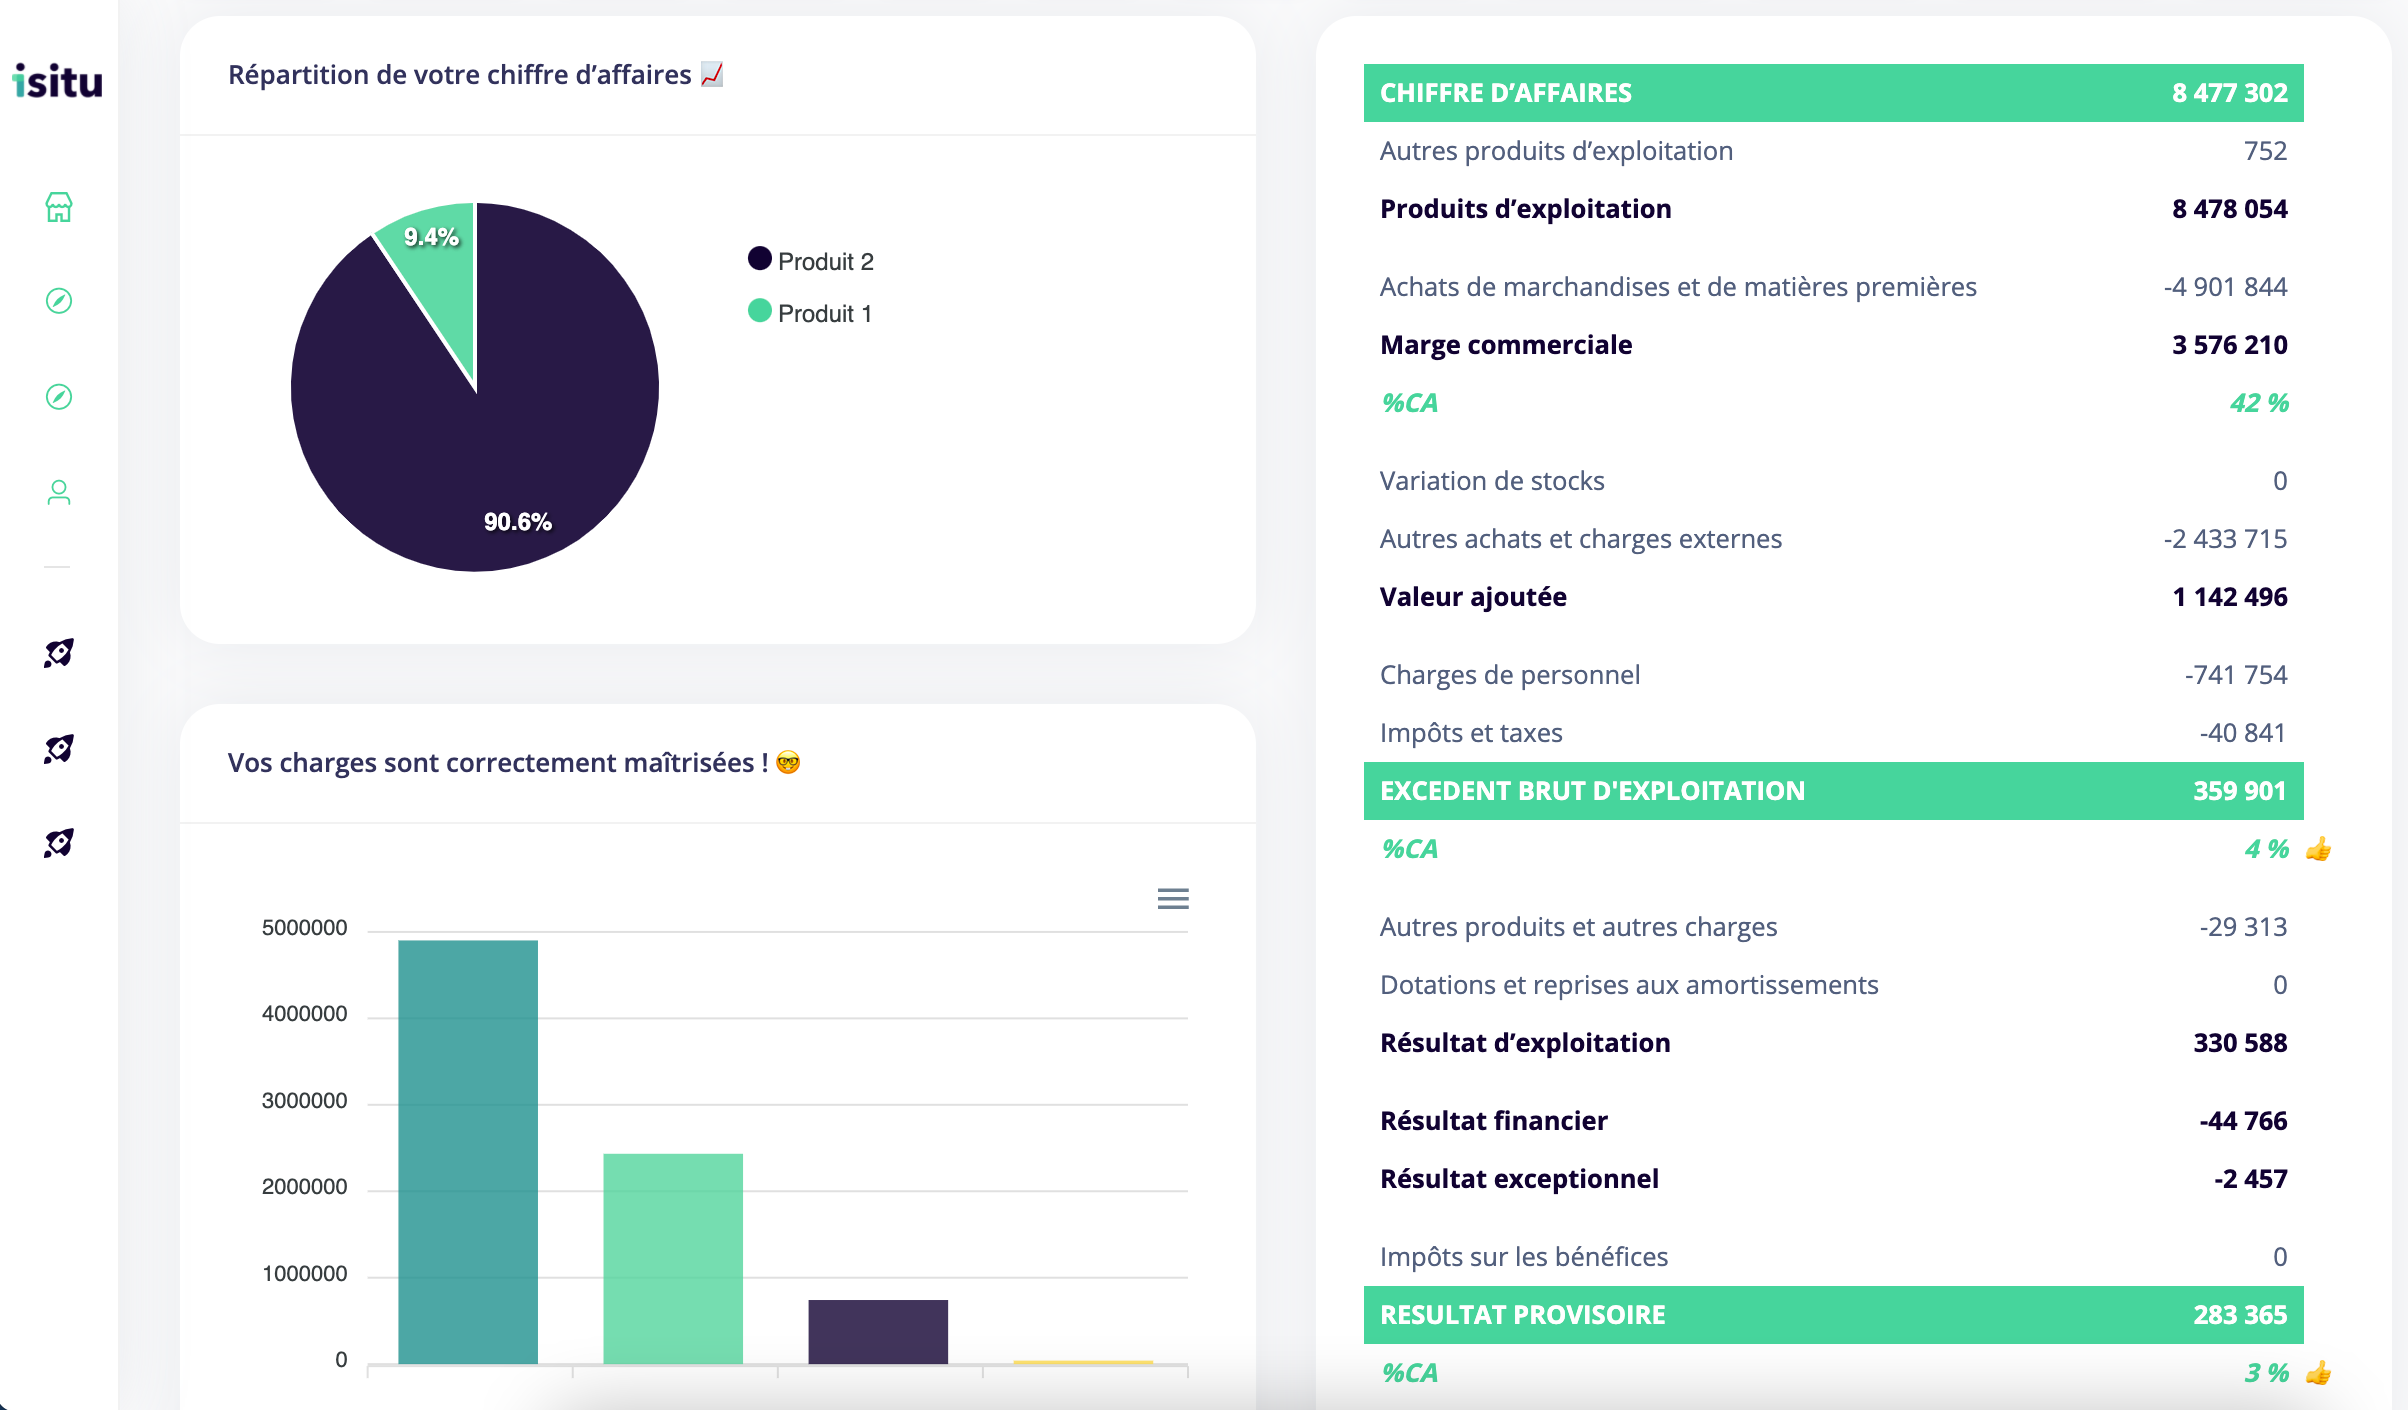This screenshot has width=2408, height=1410.
Task: Click the middle rocket icon in sidebar
Action: coord(59,749)
